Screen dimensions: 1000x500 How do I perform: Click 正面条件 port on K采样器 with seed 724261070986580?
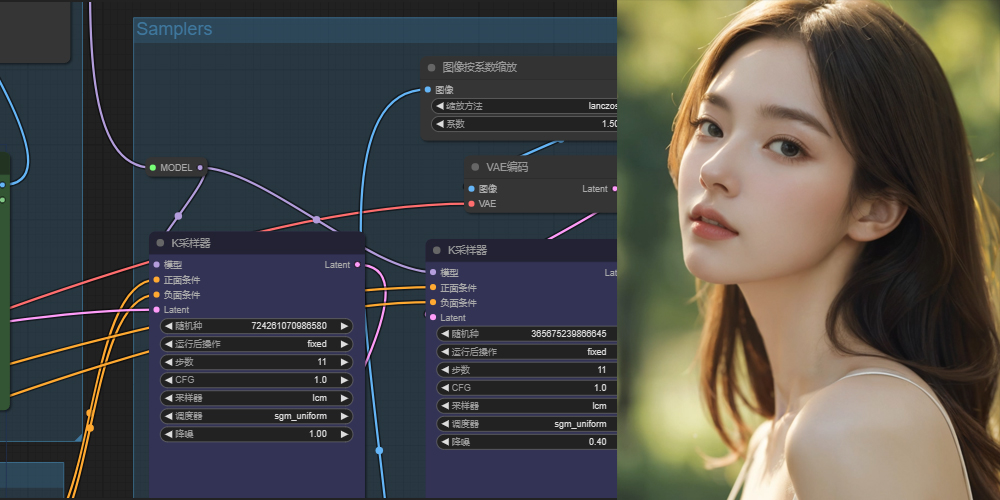[156, 280]
